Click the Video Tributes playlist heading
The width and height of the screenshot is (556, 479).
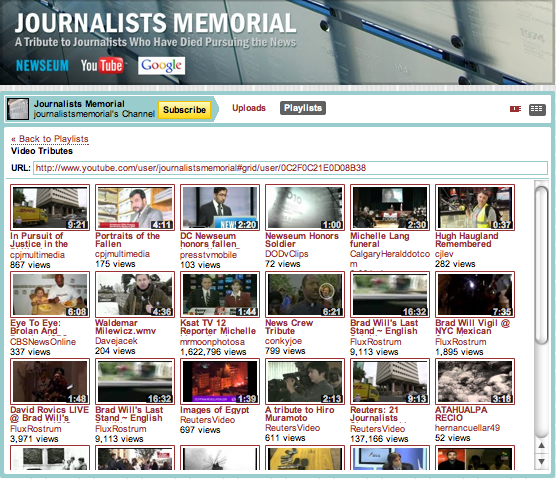click(42, 151)
